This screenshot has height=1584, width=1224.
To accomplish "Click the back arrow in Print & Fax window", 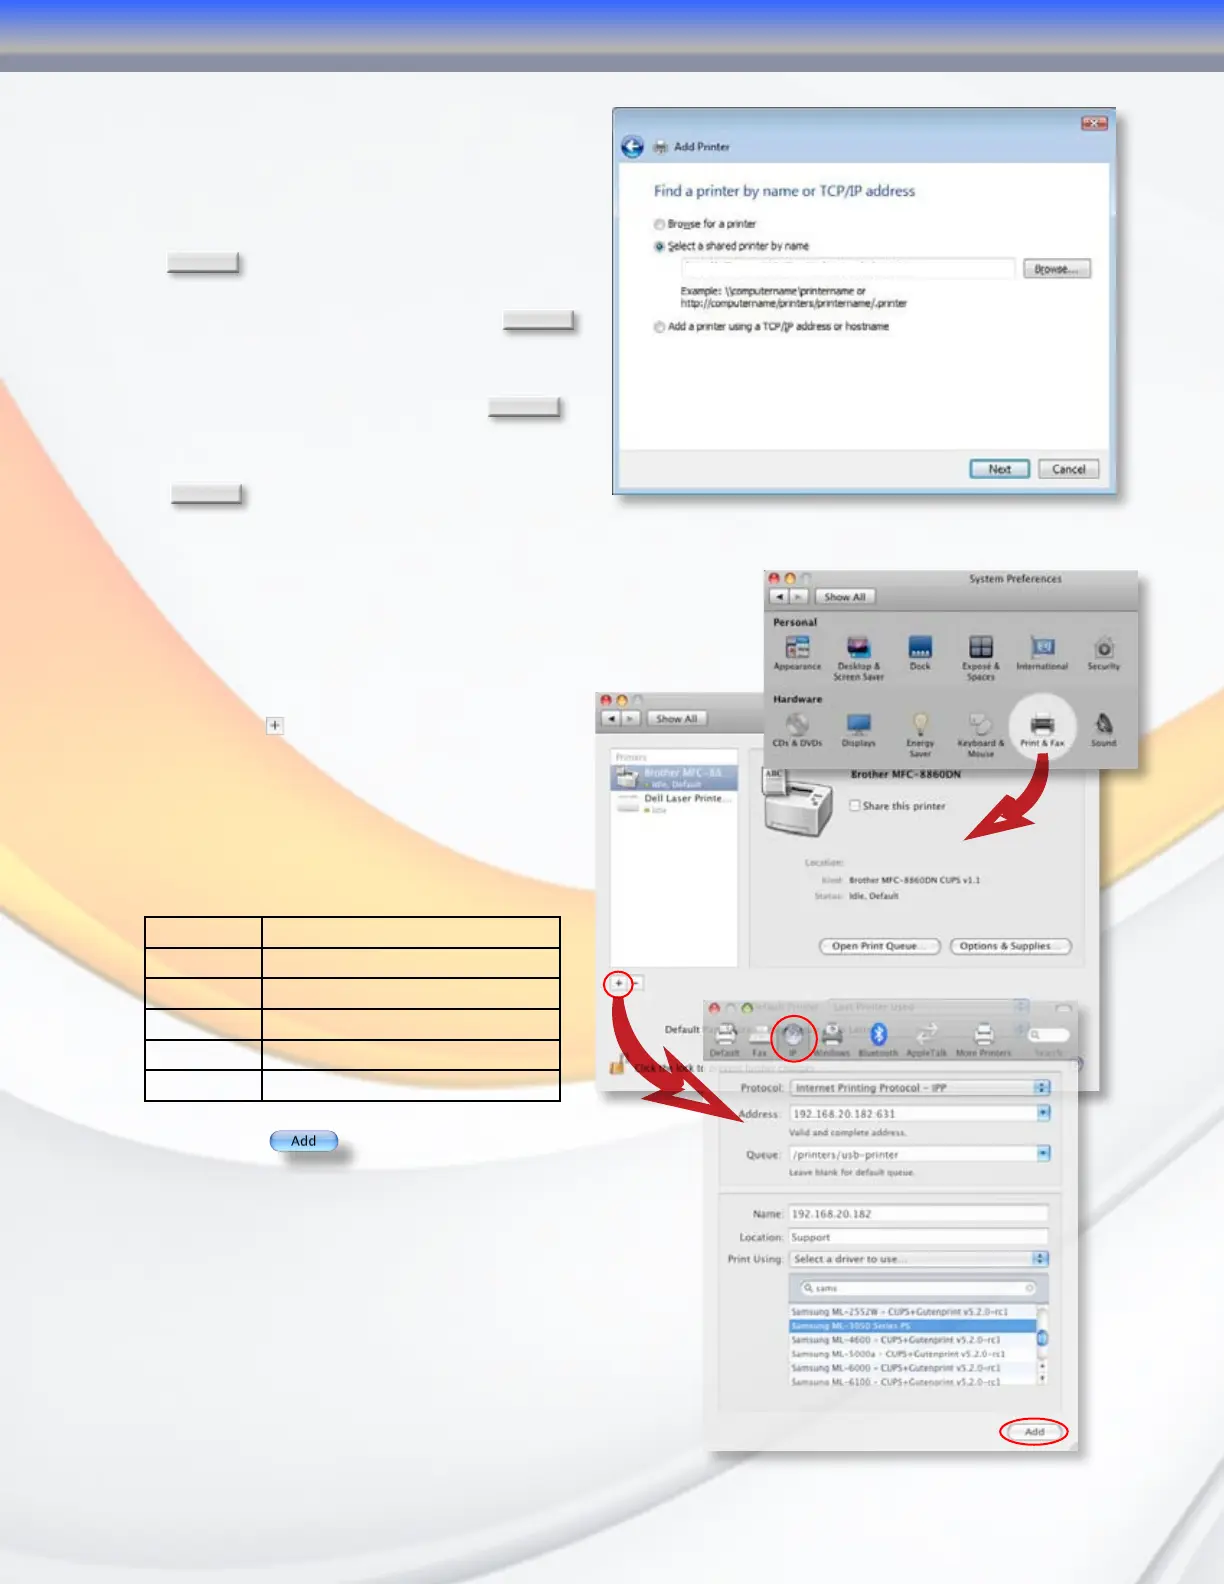I will (x=611, y=719).
